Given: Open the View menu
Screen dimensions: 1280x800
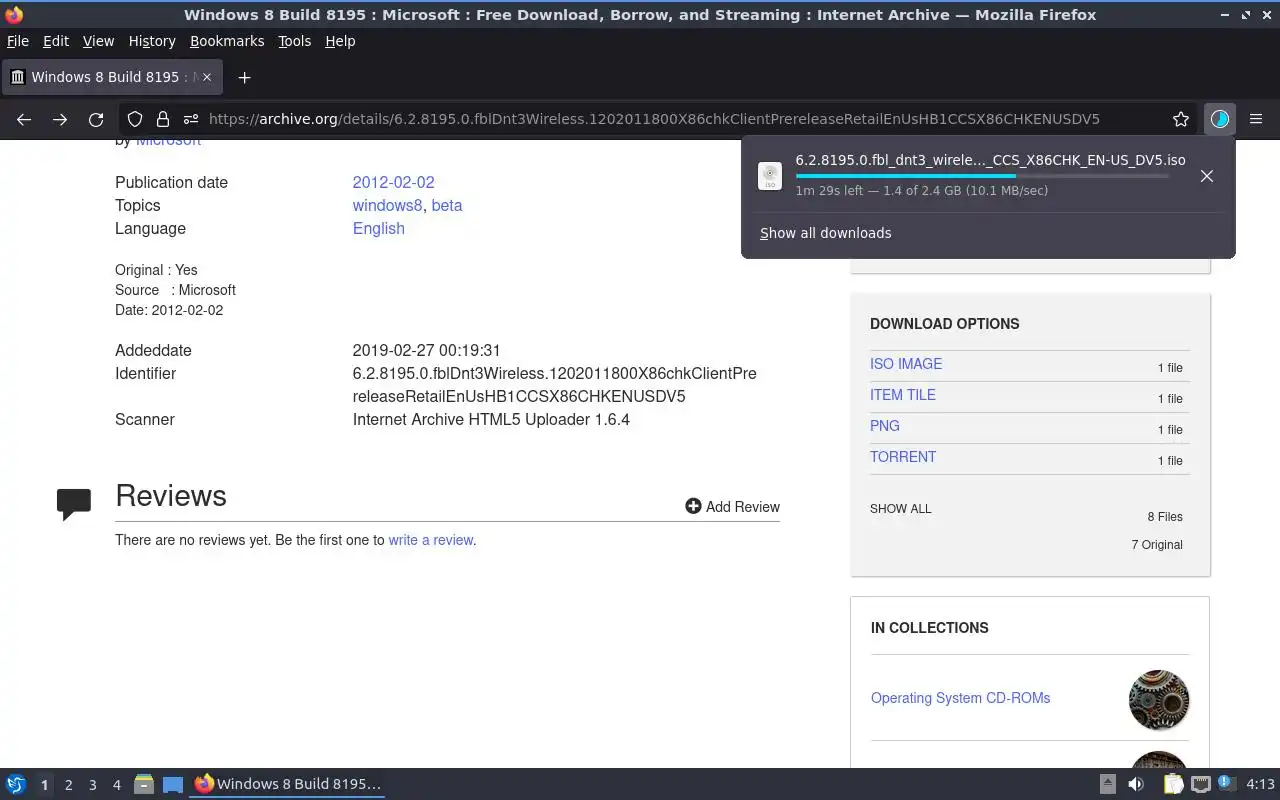Looking at the screenshot, I should [98, 41].
